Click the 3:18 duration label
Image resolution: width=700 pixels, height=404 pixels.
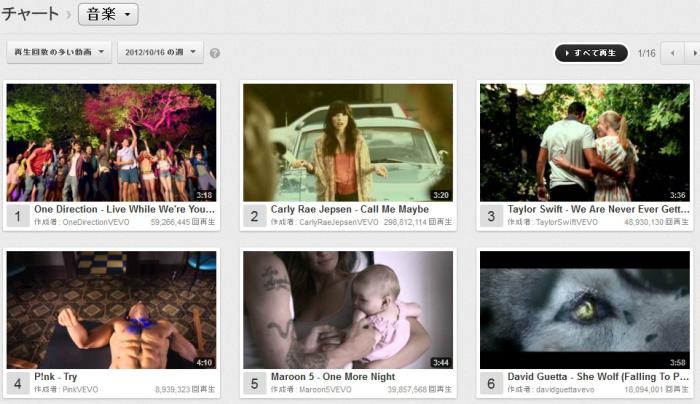pyautogui.click(x=204, y=195)
